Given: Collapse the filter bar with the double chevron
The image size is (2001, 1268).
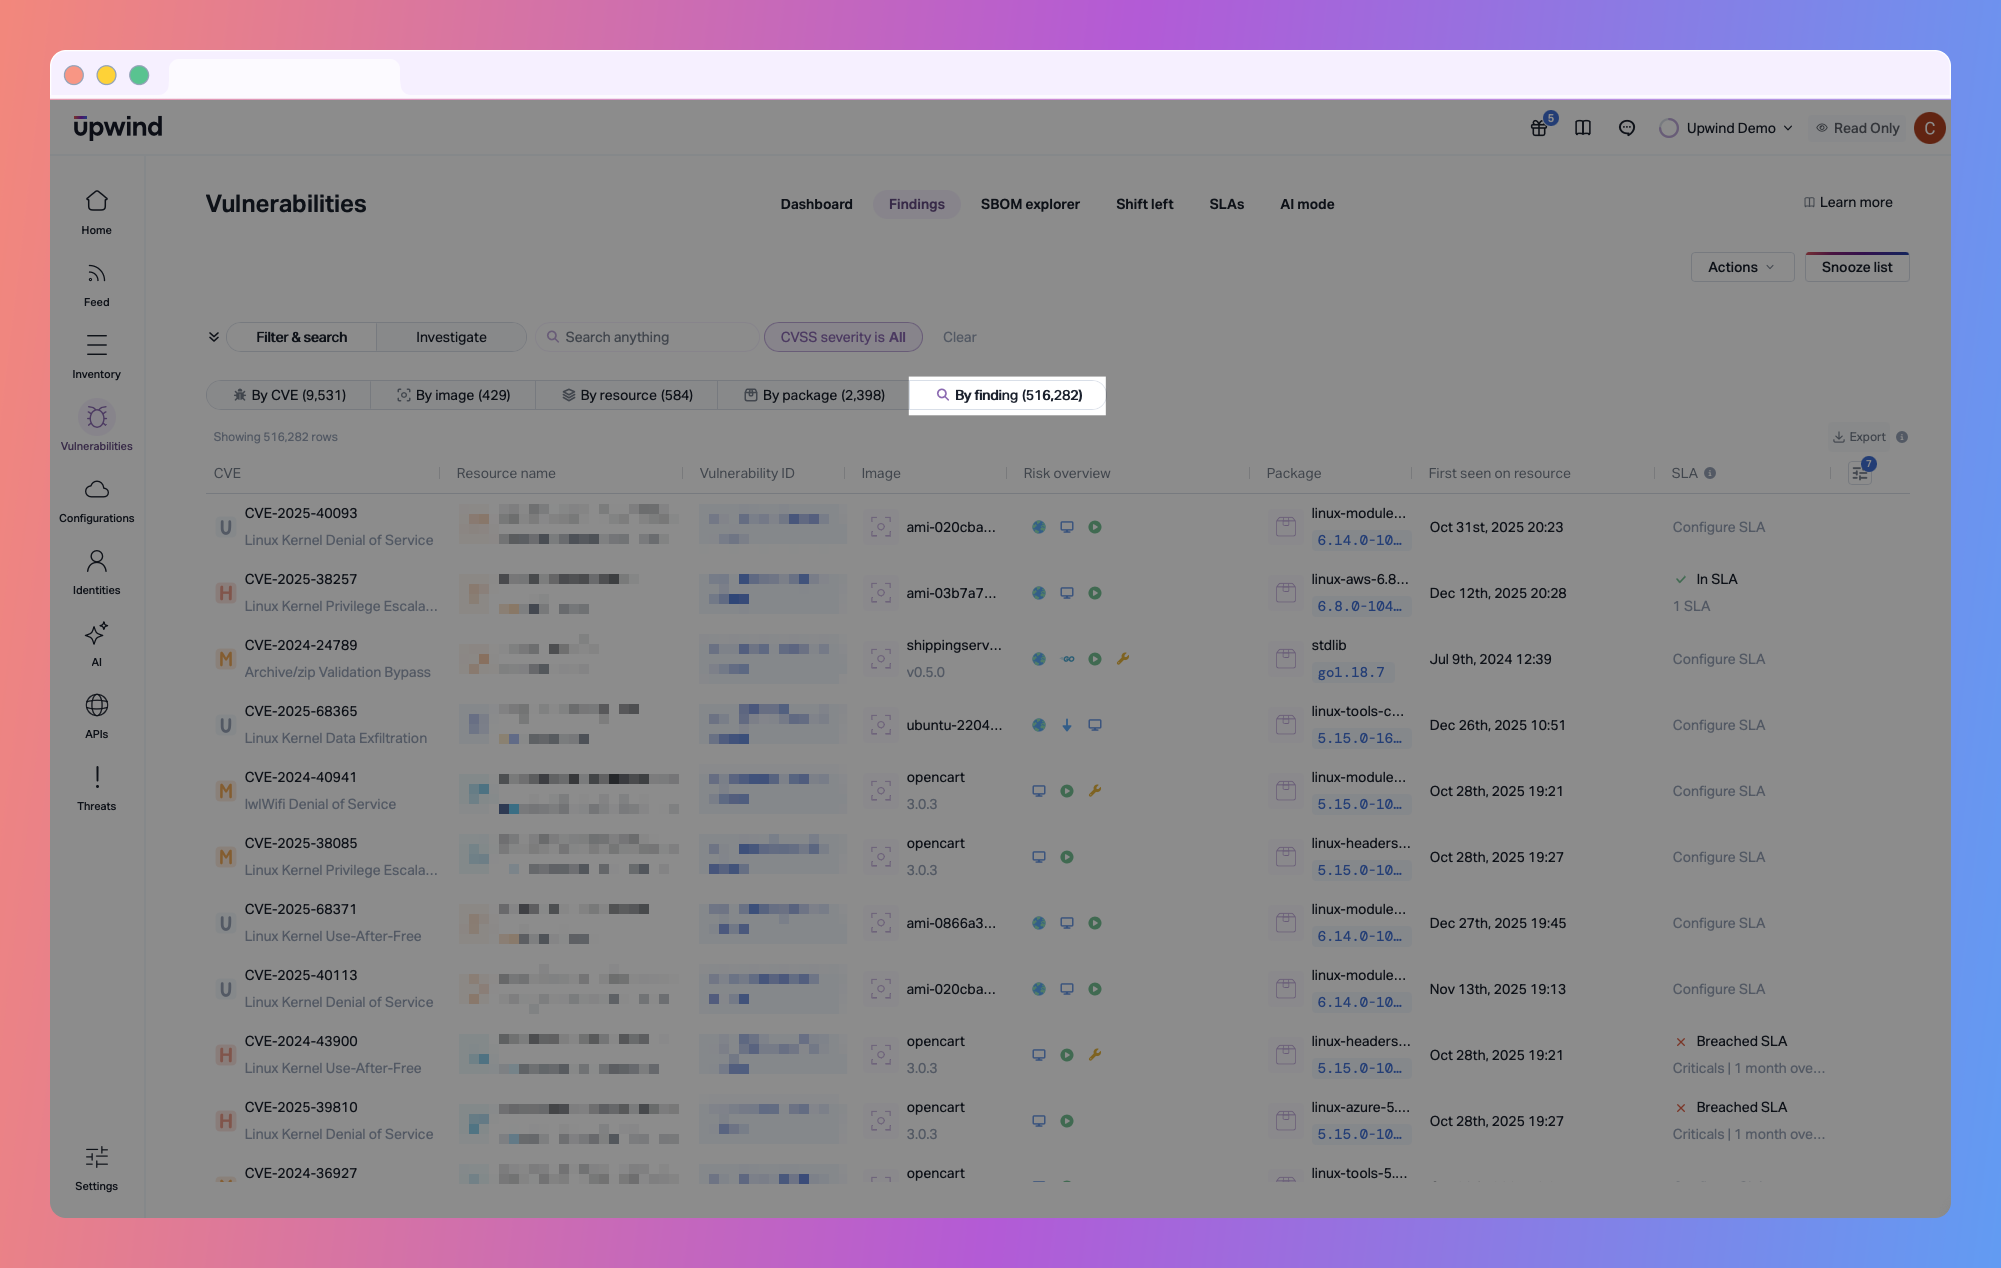Looking at the screenshot, I should tap(213, 336).
